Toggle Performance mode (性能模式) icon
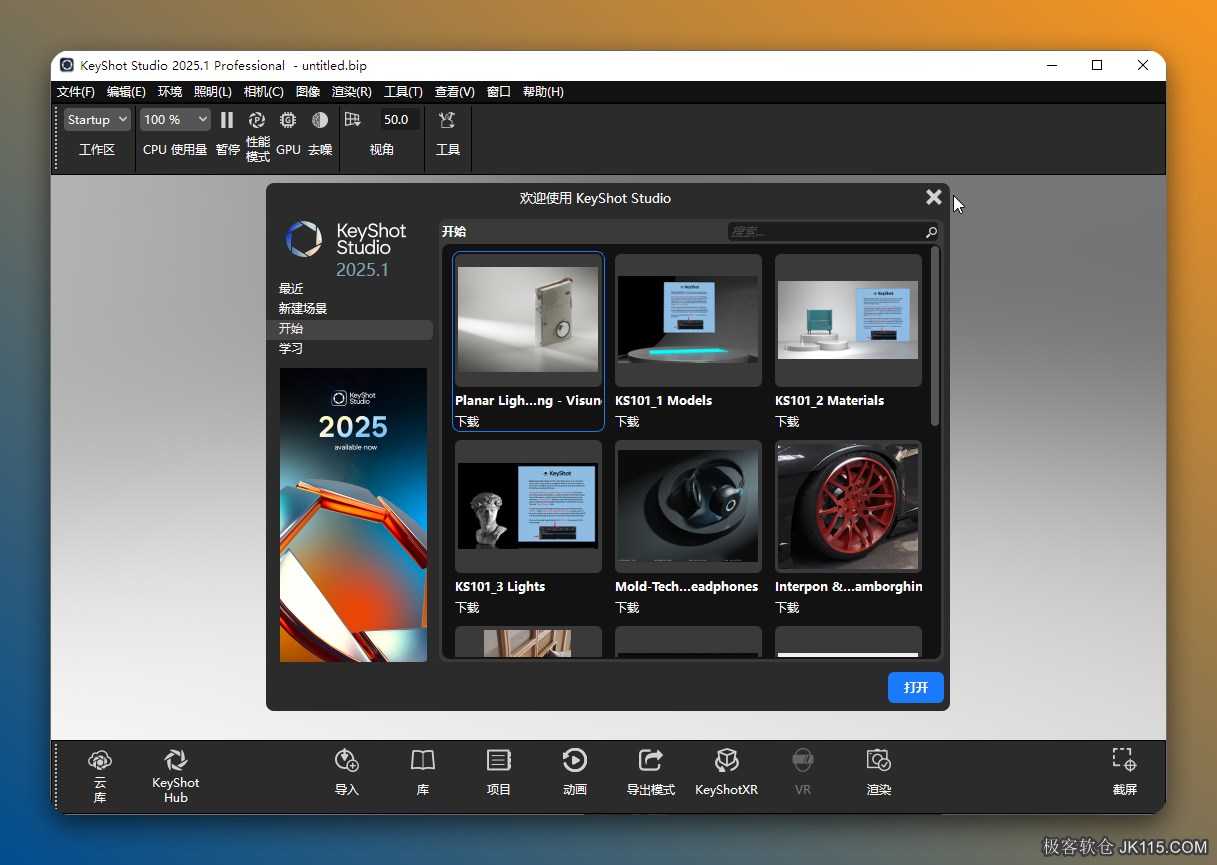Image resolution: width=1217 pixels, height=865 pixels. (x=257, y=120)
